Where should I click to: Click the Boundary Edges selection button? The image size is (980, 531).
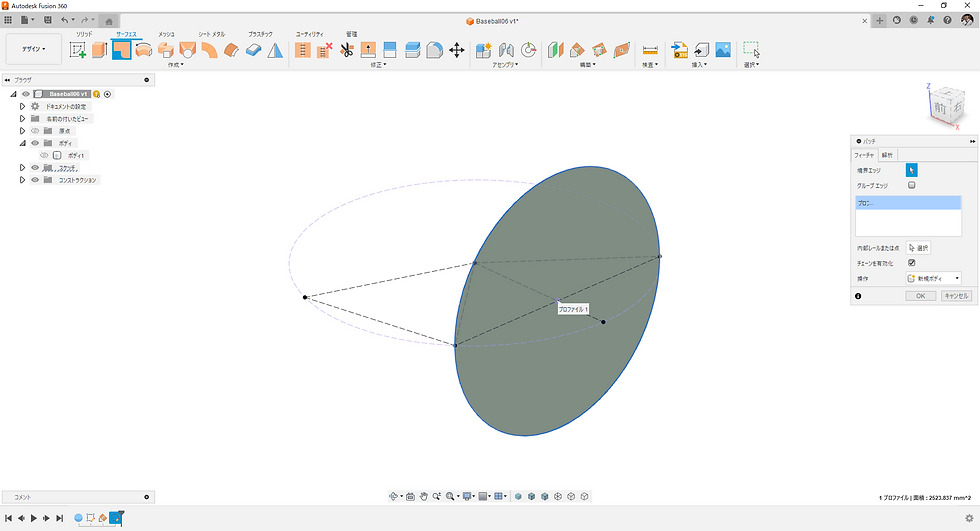[x=911, y=170]
